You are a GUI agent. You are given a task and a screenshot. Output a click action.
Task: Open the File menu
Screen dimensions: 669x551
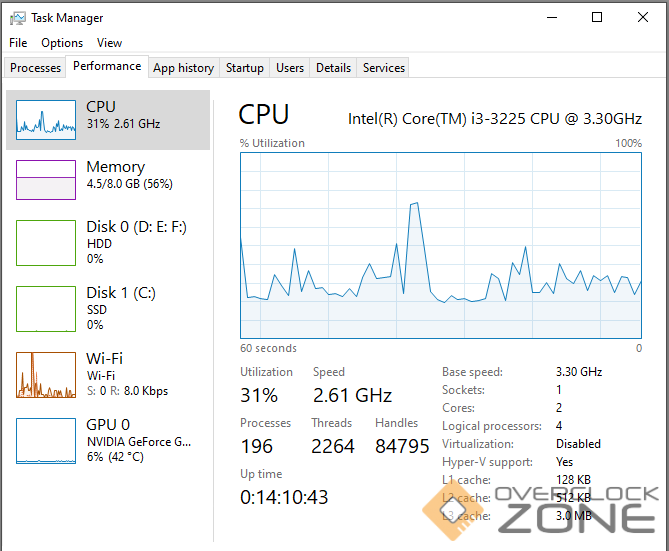(x=18, y=43)
